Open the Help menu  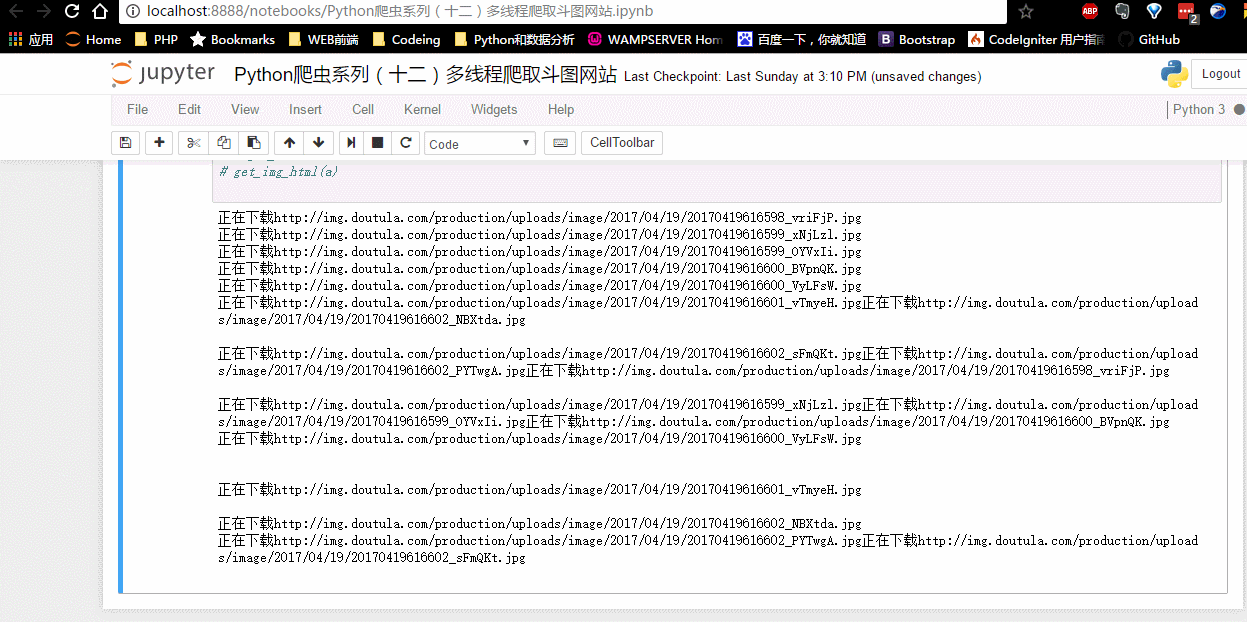point(561,110)
